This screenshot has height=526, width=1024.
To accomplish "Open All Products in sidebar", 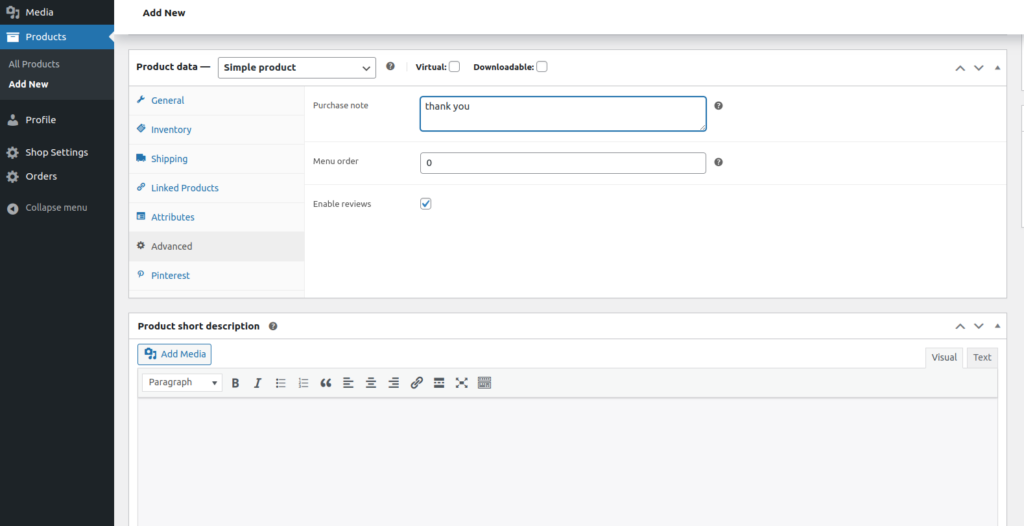I will tap(34, 64).
